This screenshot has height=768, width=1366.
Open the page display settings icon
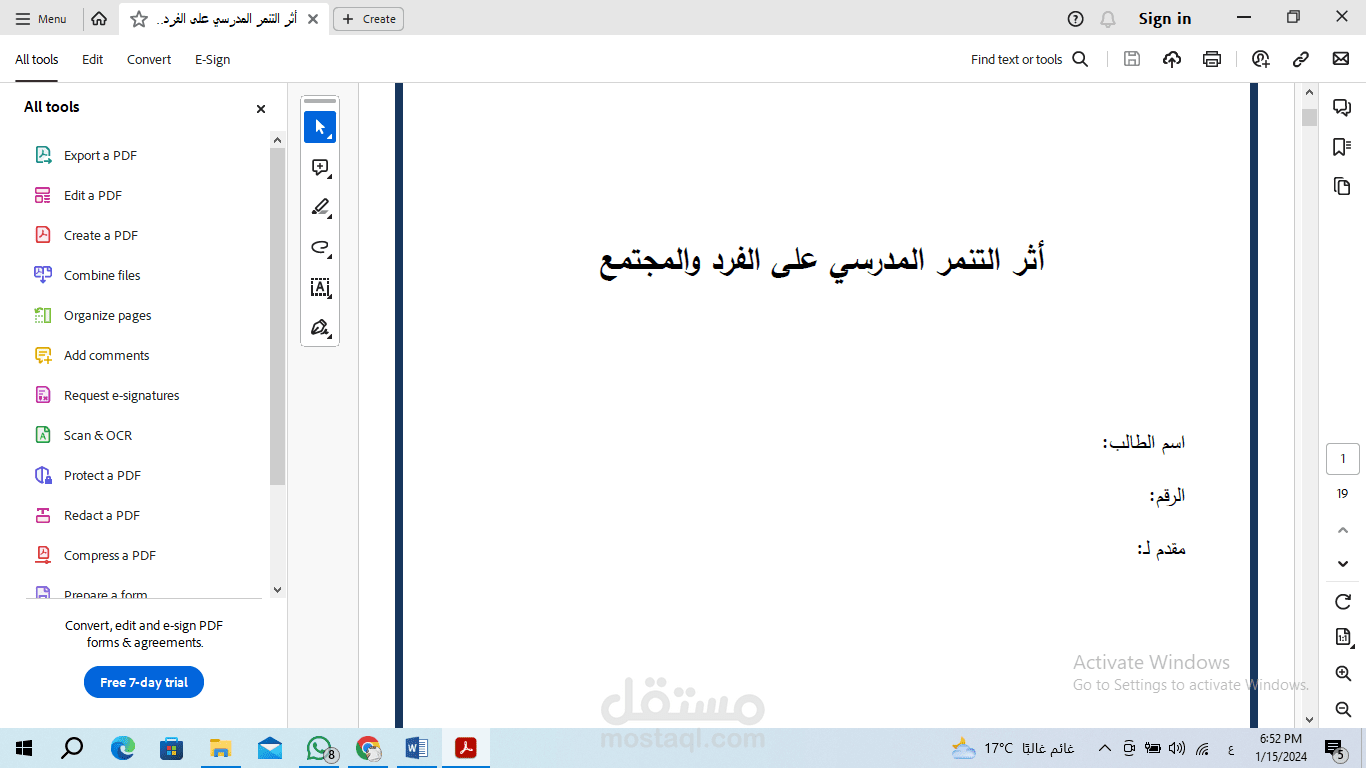click(1343, 637)
